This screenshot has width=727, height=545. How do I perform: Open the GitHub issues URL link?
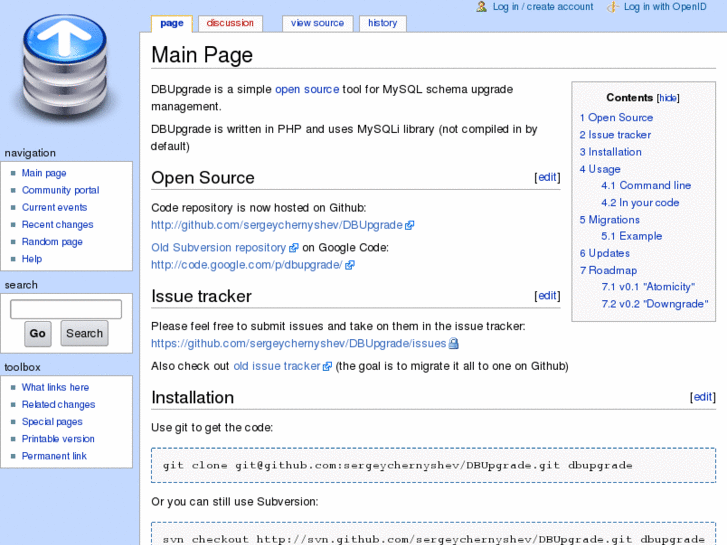click(299, 343)
